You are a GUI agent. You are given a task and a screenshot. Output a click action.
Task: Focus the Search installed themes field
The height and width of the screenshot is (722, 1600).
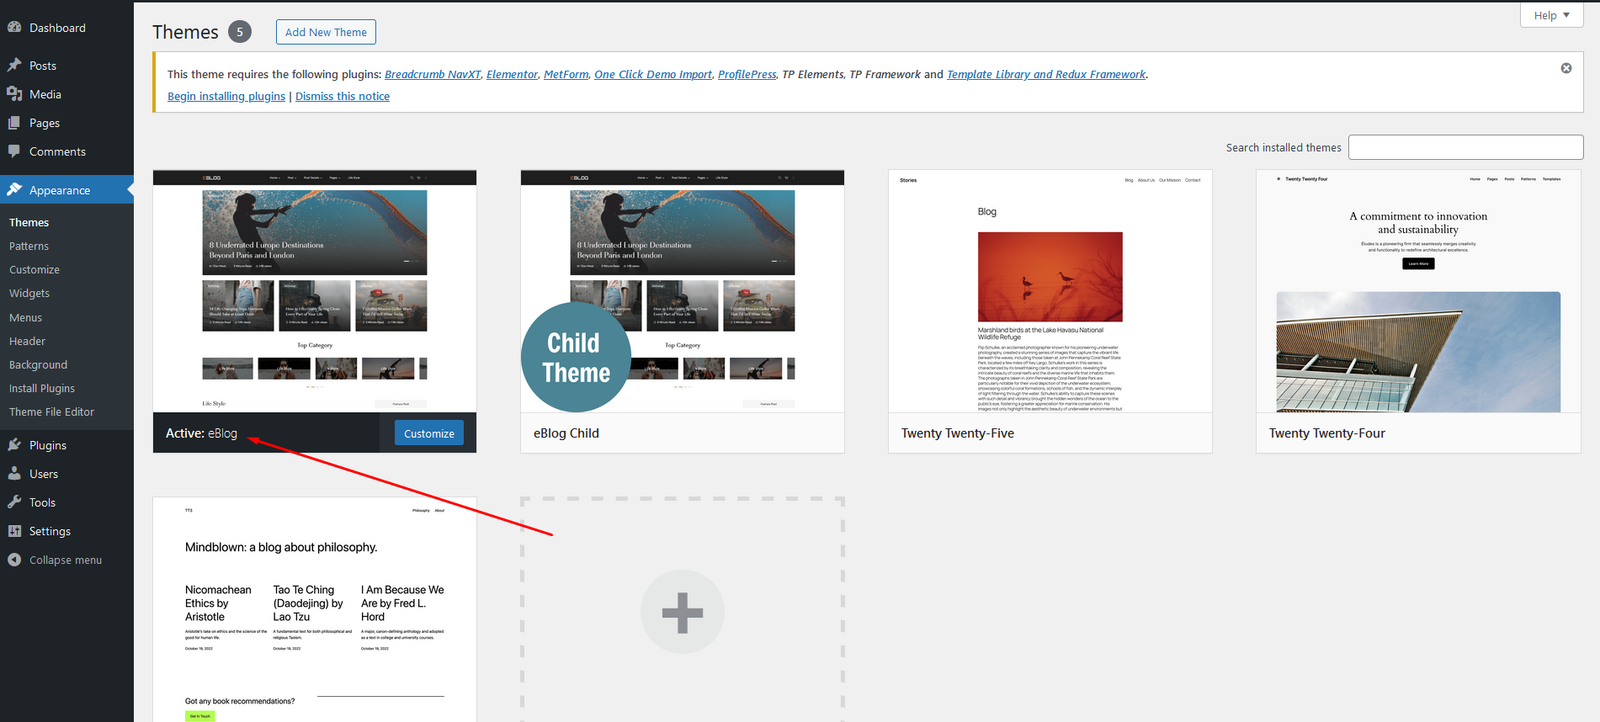1465,147
